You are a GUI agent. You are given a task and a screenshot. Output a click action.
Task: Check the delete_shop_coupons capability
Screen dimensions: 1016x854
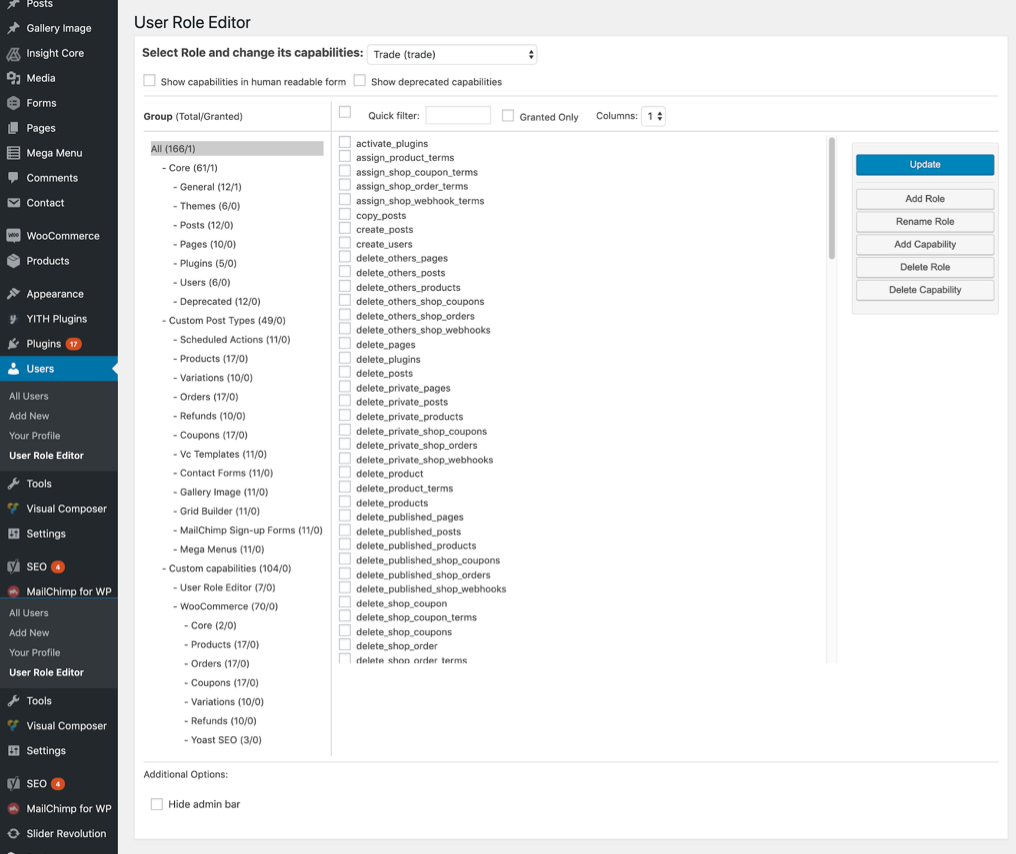pyautogui.click(x=345, y=631)
